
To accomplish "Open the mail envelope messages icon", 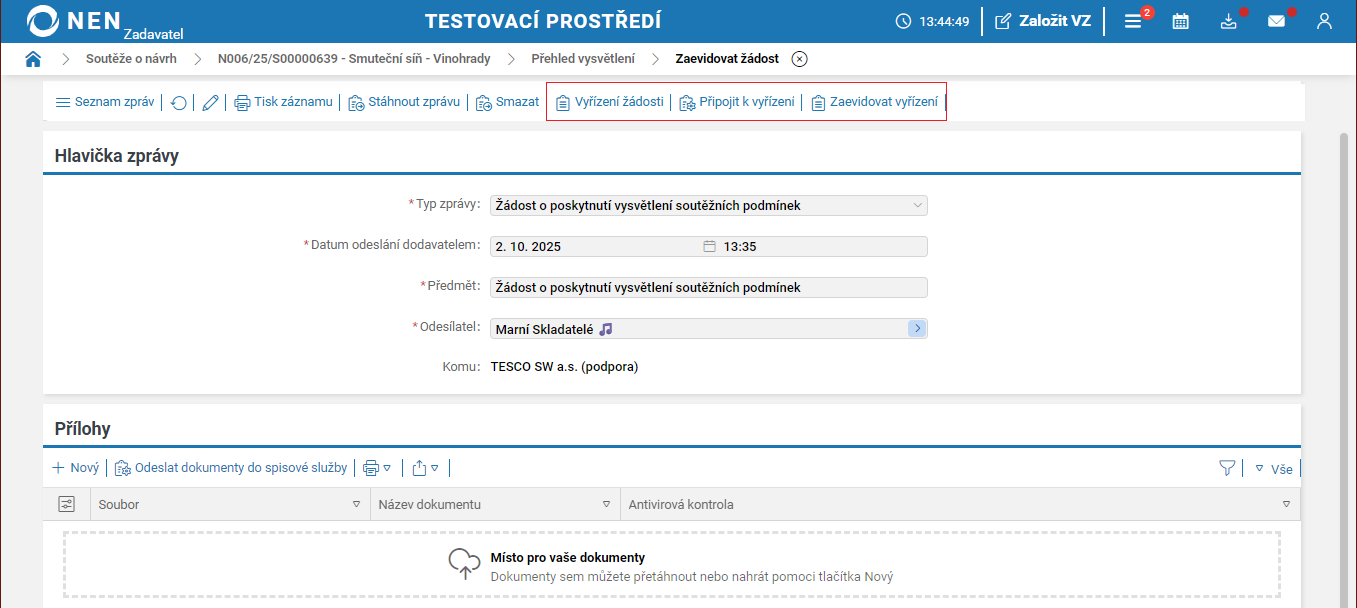I will (x=1277, y=21).
